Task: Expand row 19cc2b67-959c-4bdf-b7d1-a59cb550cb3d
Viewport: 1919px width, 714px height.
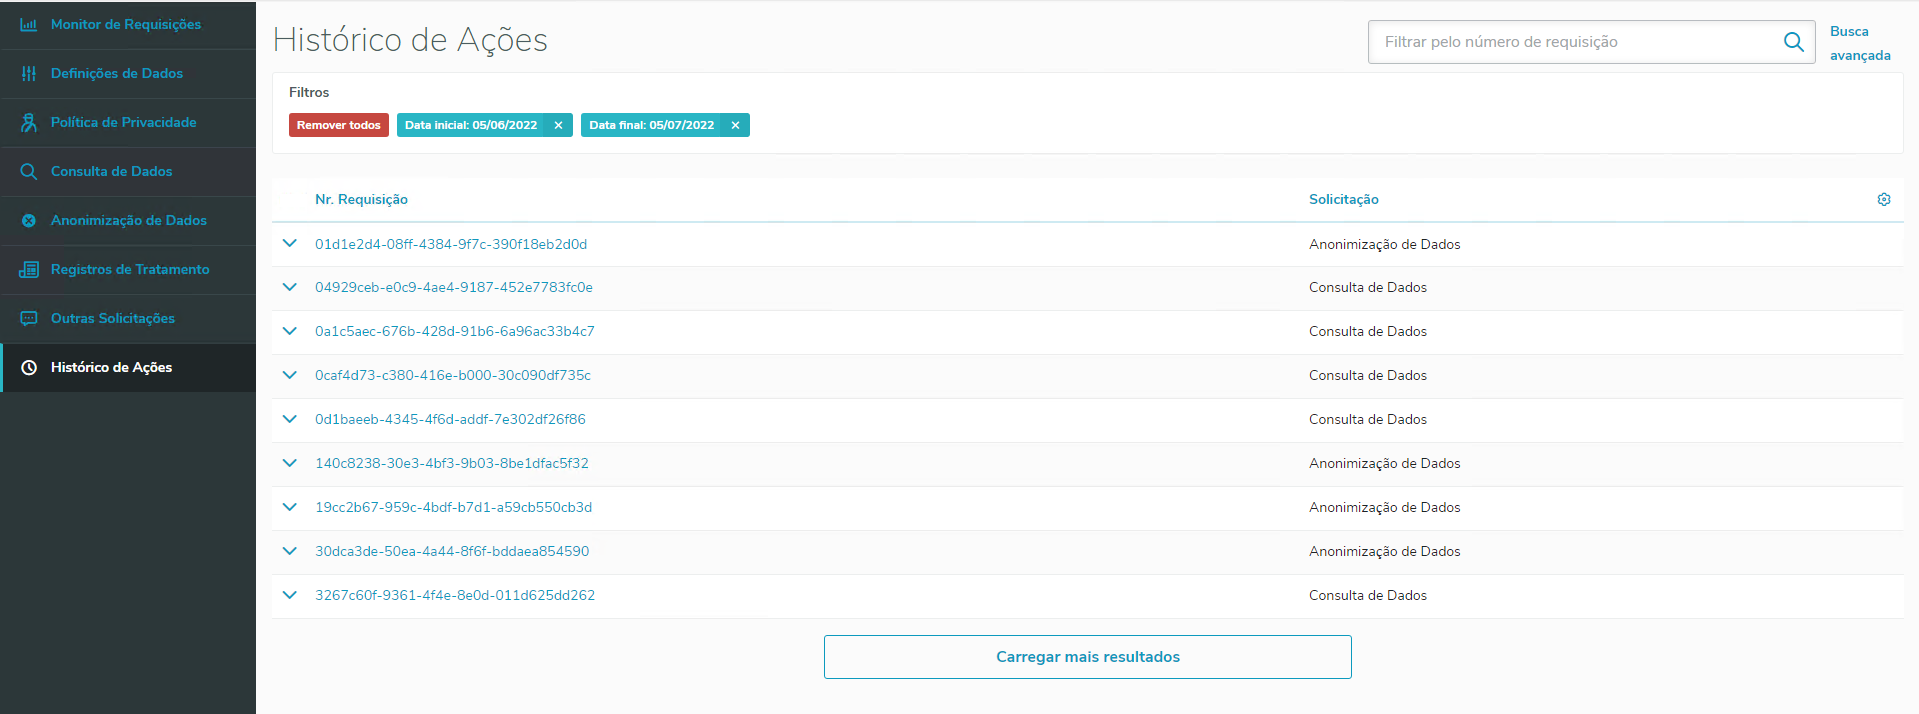Action: (x=290, y=507)
